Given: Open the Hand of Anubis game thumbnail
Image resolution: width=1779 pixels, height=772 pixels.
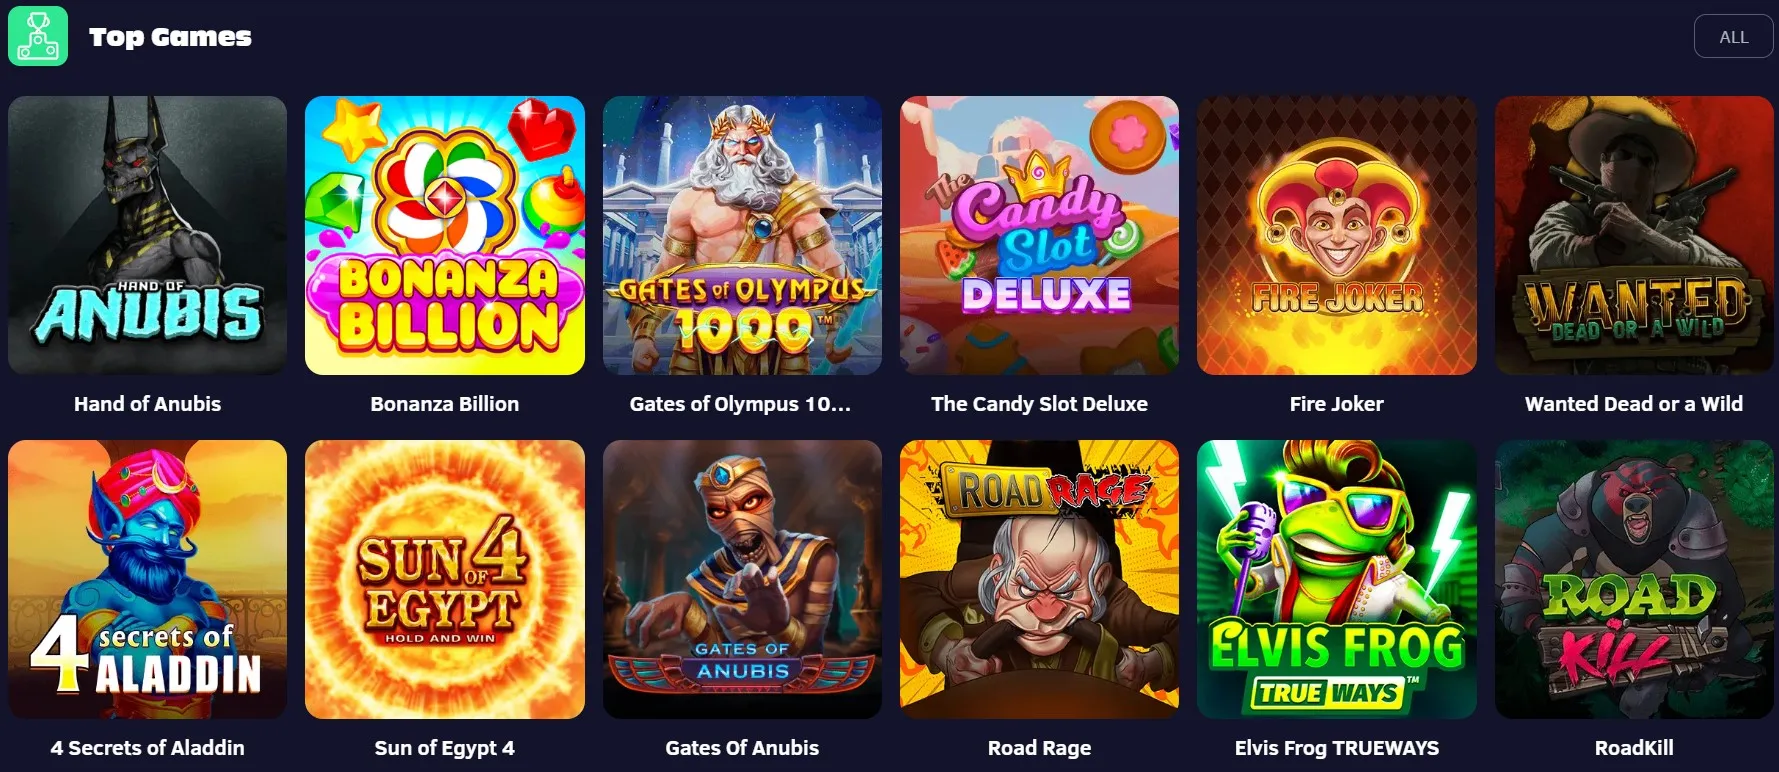Looking at the screenshot, I should pos(147,235).
